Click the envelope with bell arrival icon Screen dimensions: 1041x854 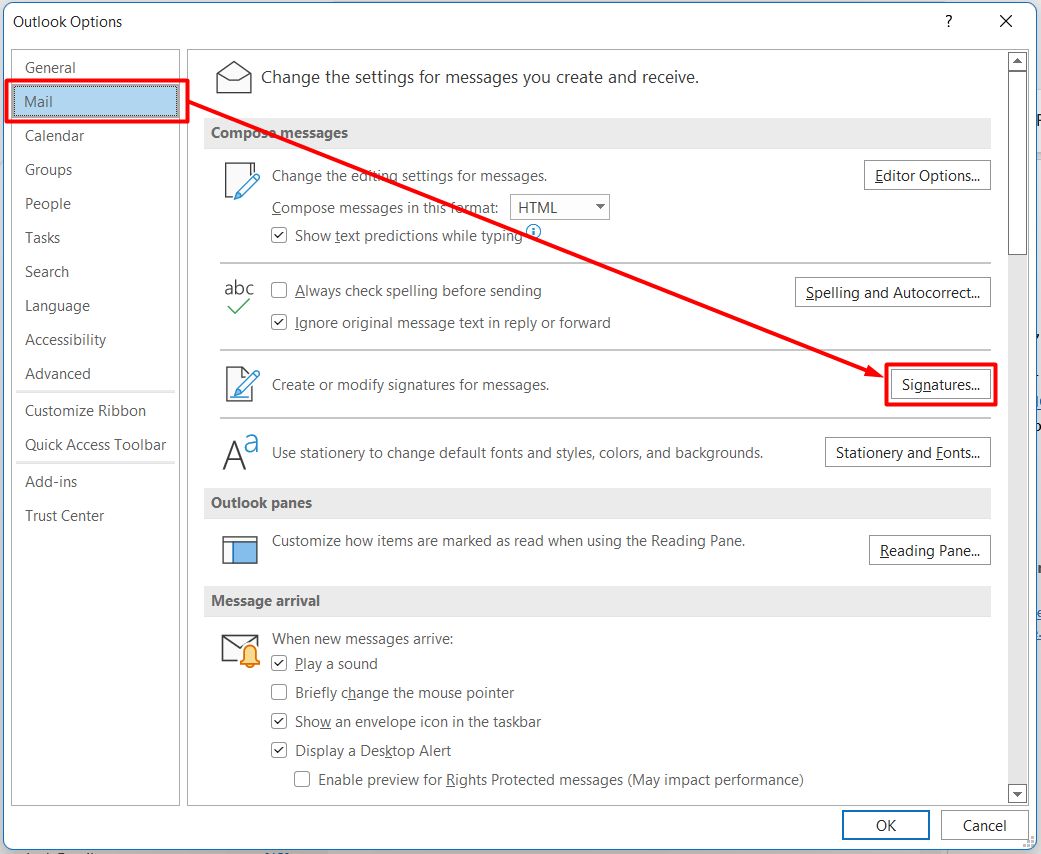[240, 650]
